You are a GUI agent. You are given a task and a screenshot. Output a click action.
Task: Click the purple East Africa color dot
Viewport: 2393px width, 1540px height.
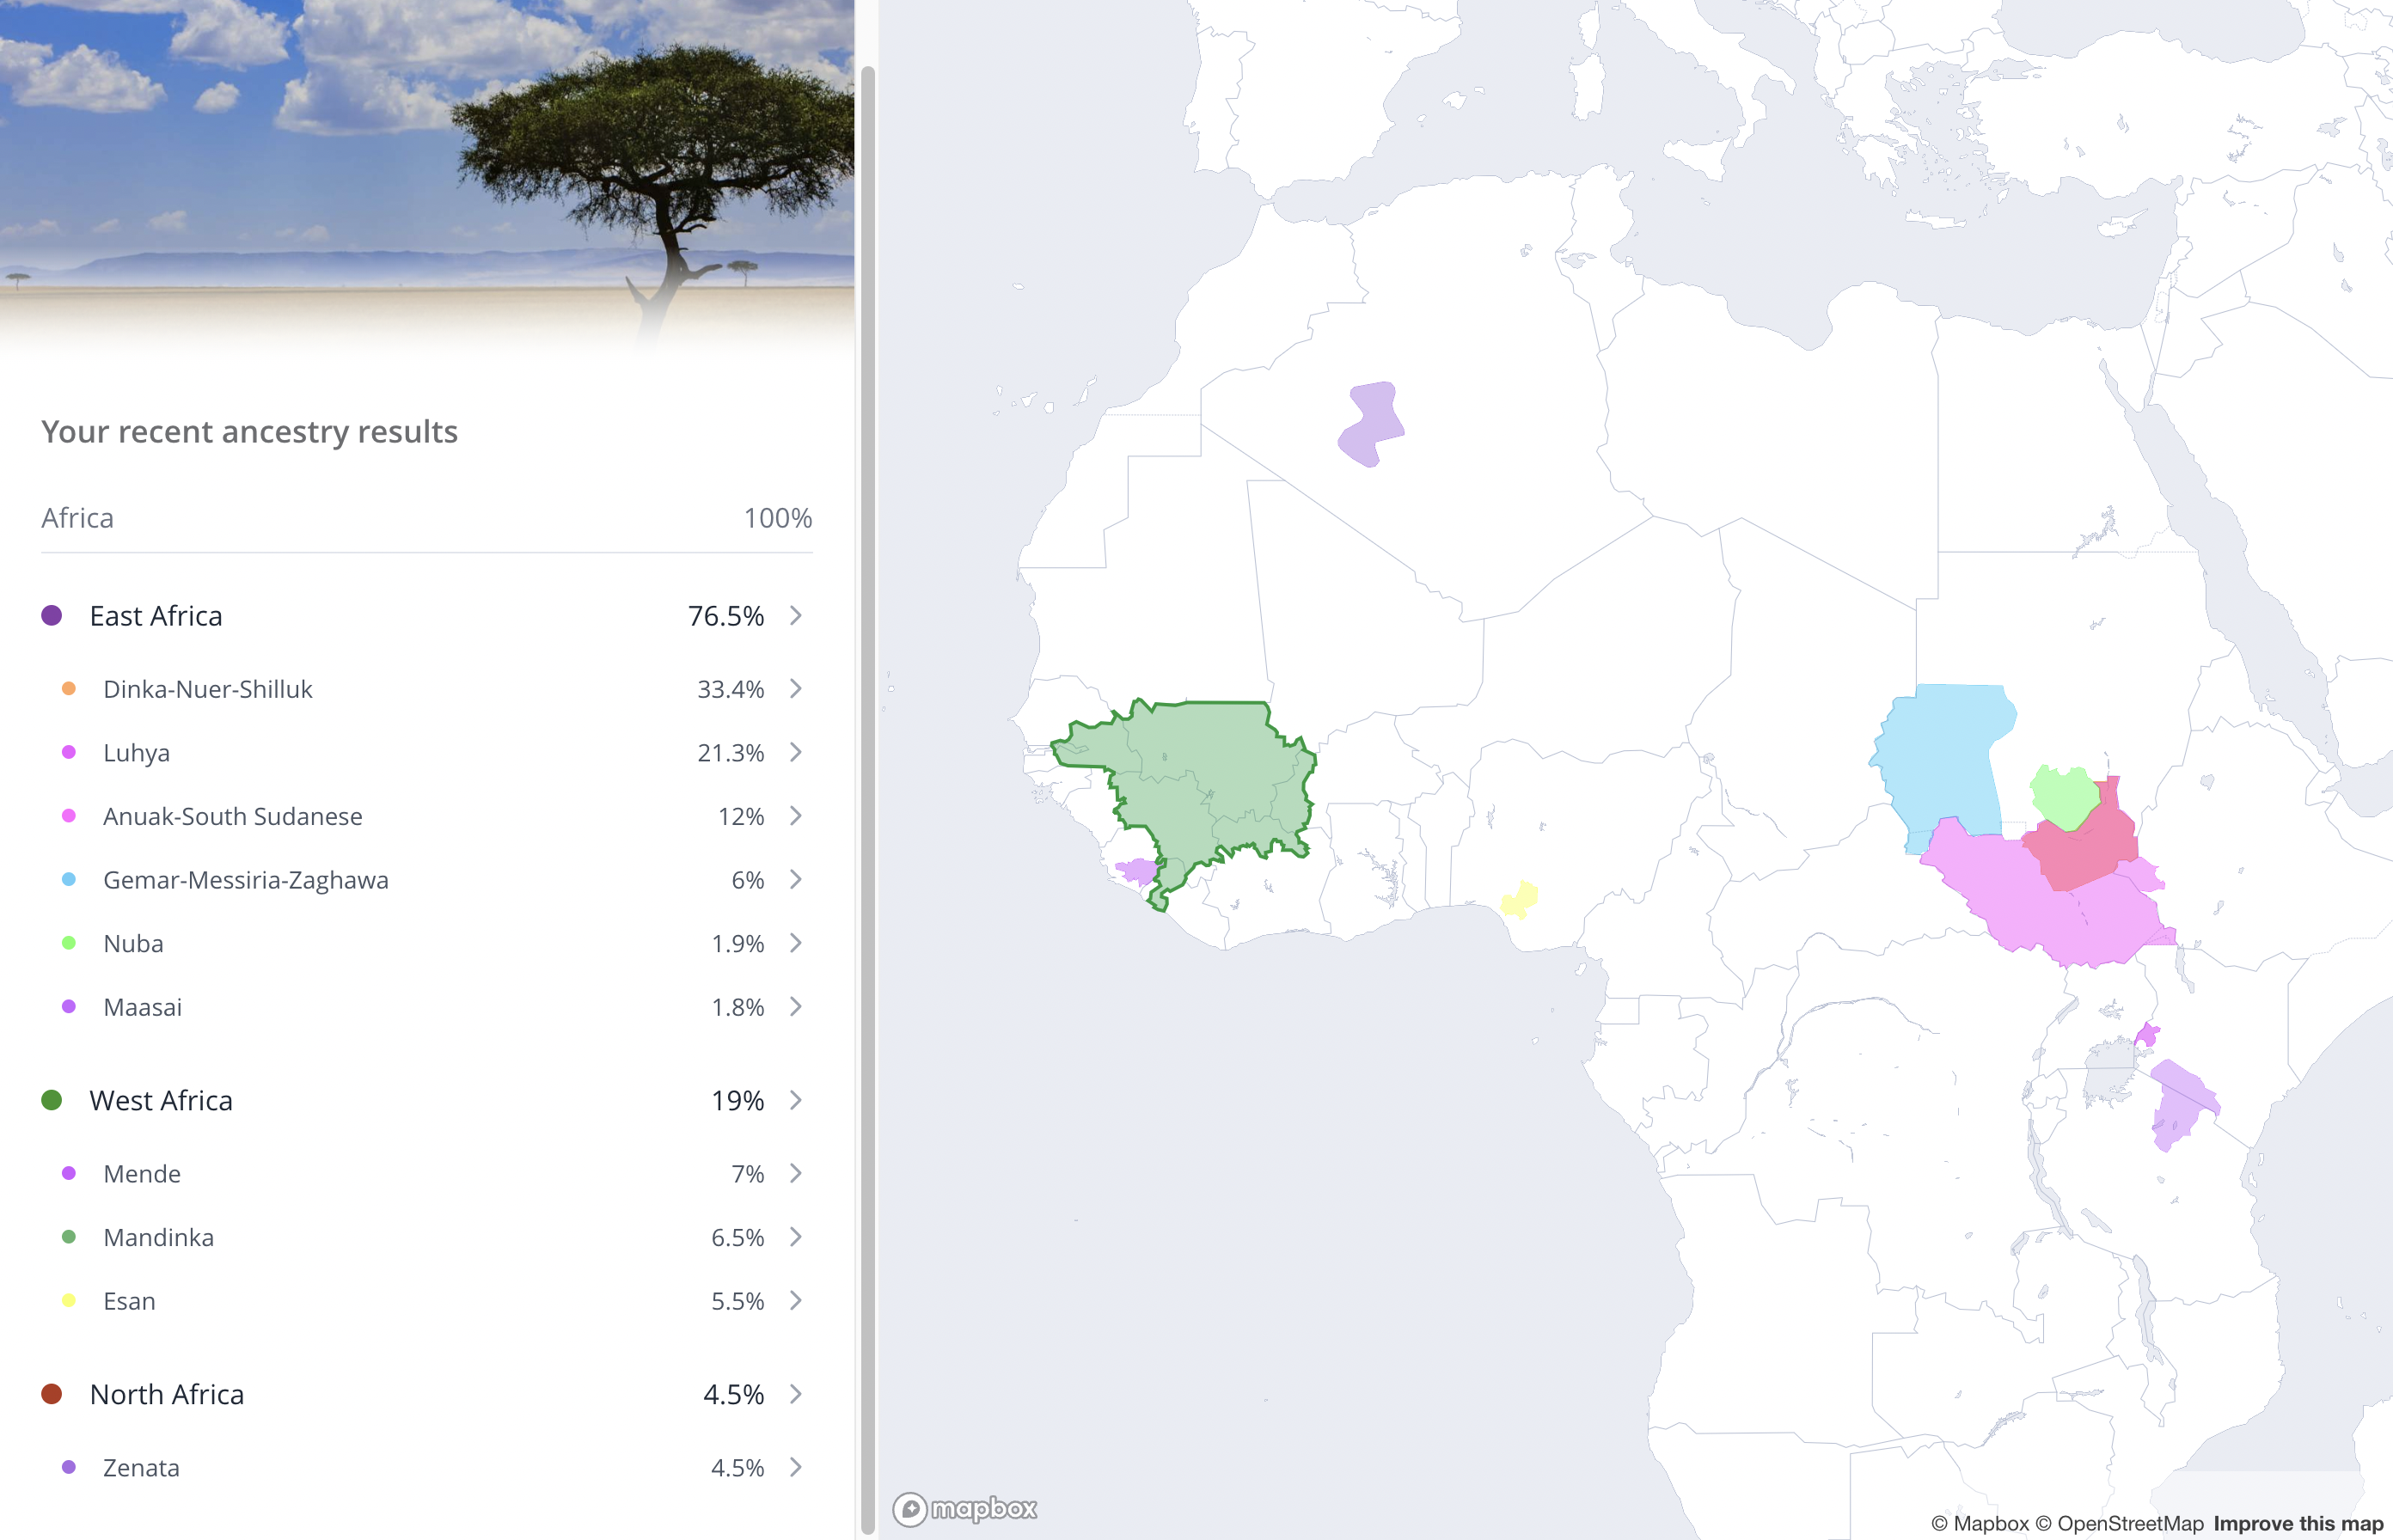52,616
